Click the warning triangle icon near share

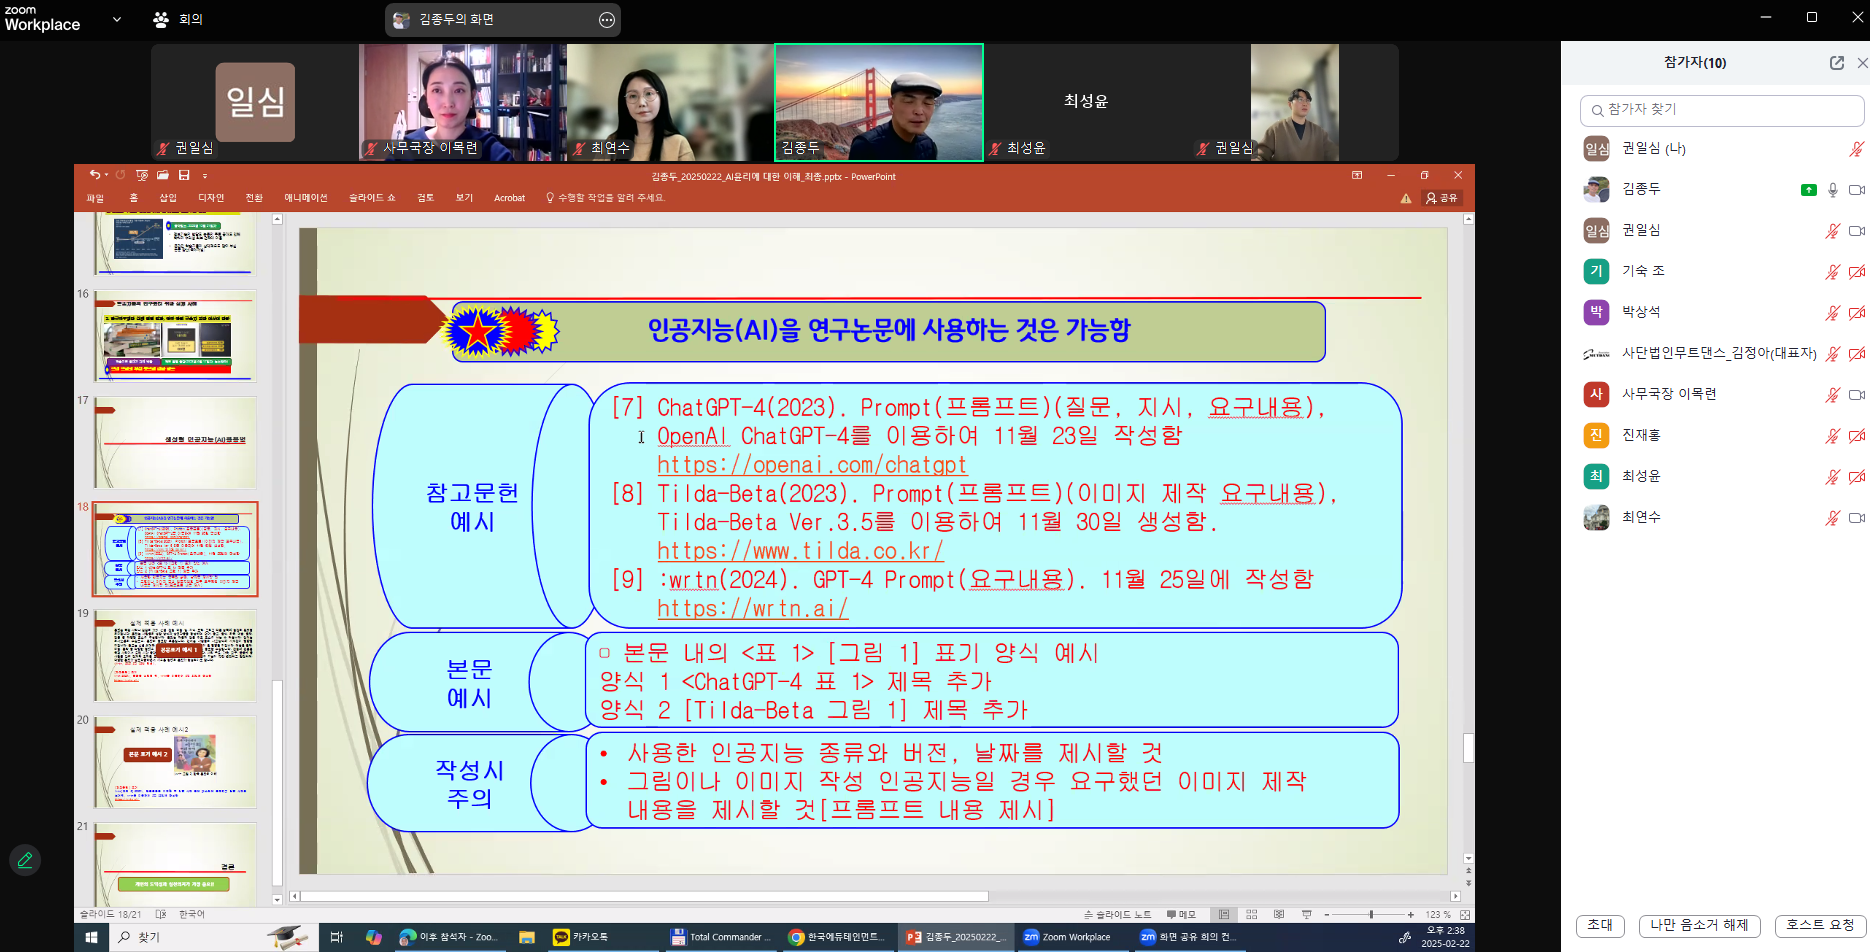tap(1406, 198)
